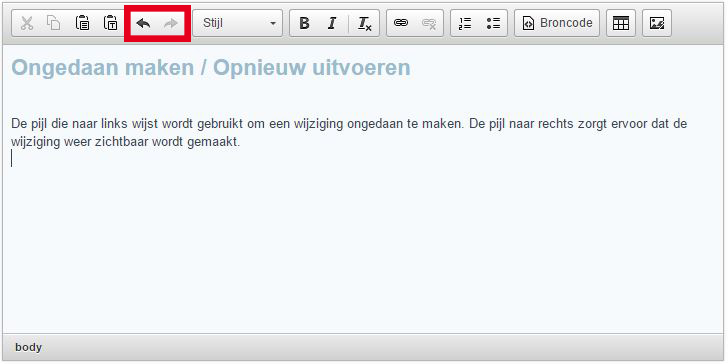This screenshot has width=728, height=364.
Task: Remove formatting with the Tx icon
Action: tap(364, 23)
